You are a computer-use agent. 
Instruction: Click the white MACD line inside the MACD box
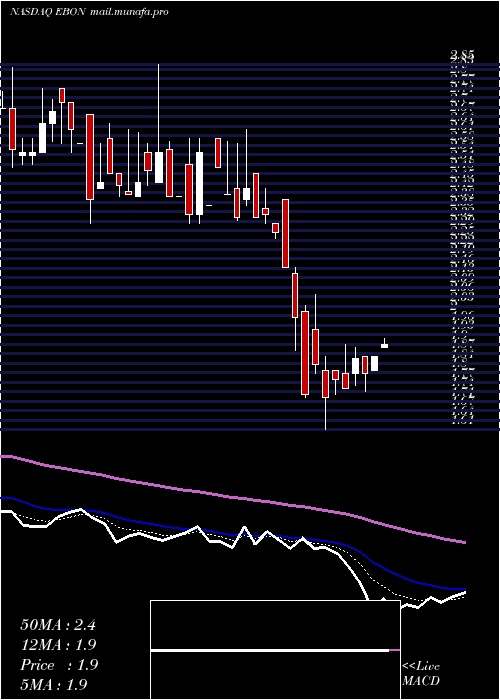[270, 650]
